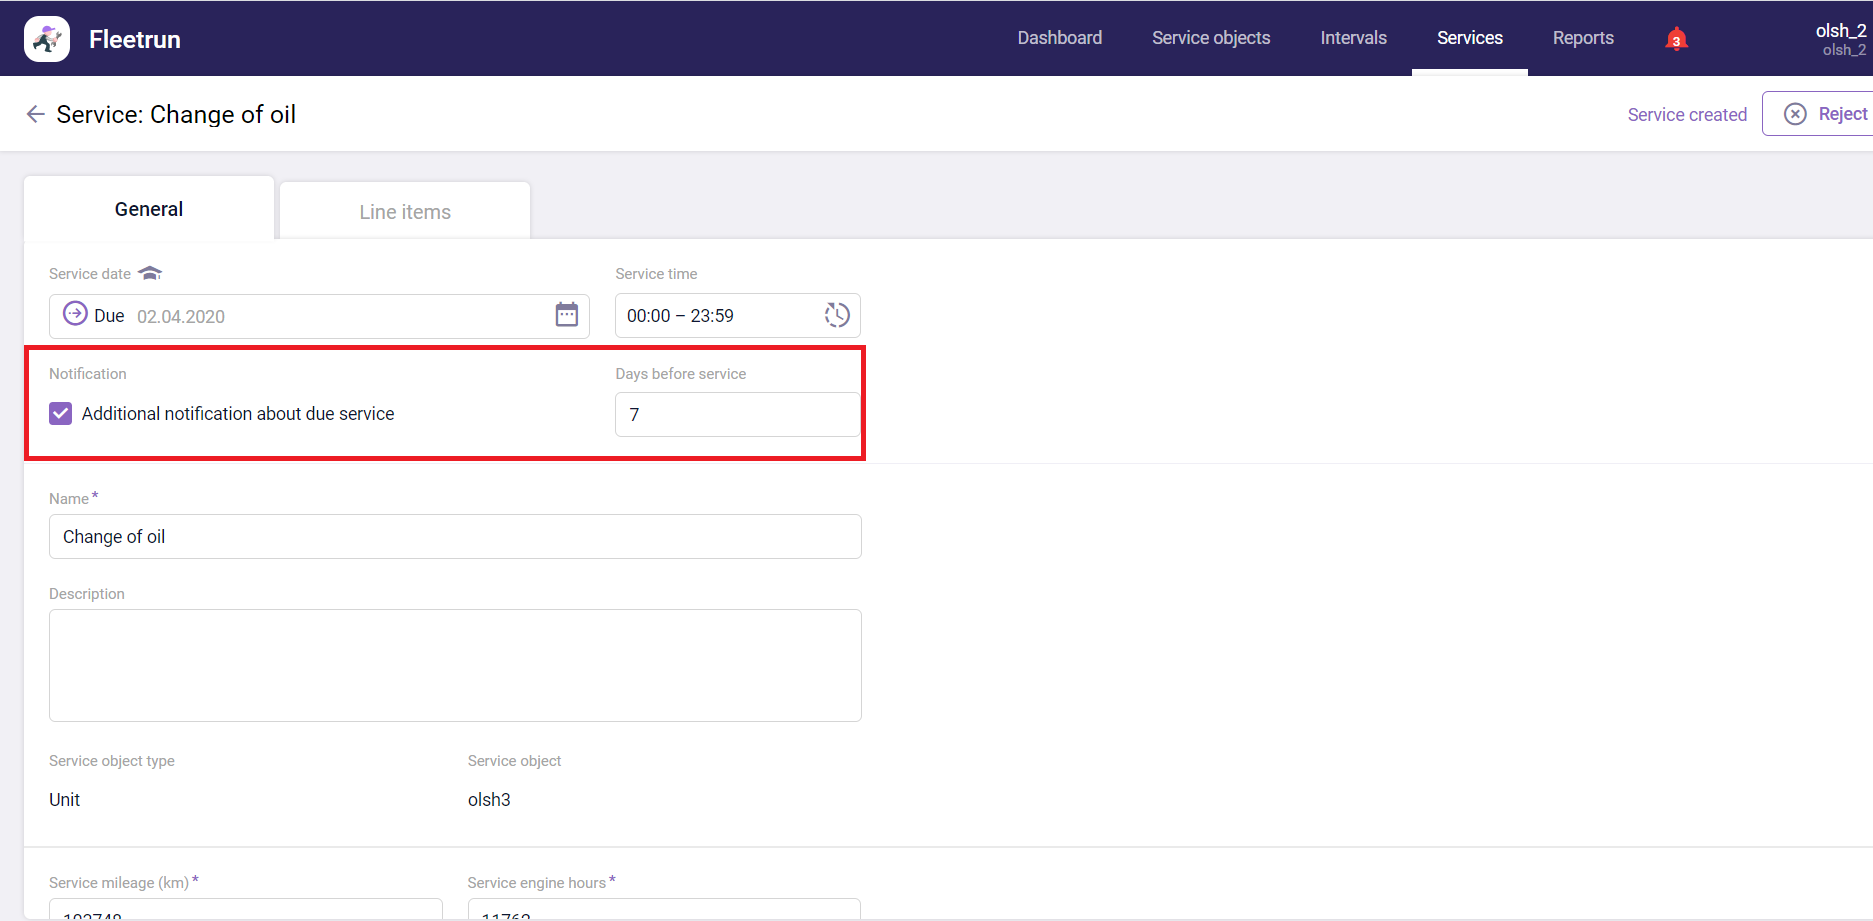Open the Reports page
The width and height of the screenshot is (1873, 921).
(x=1582, y=38)
